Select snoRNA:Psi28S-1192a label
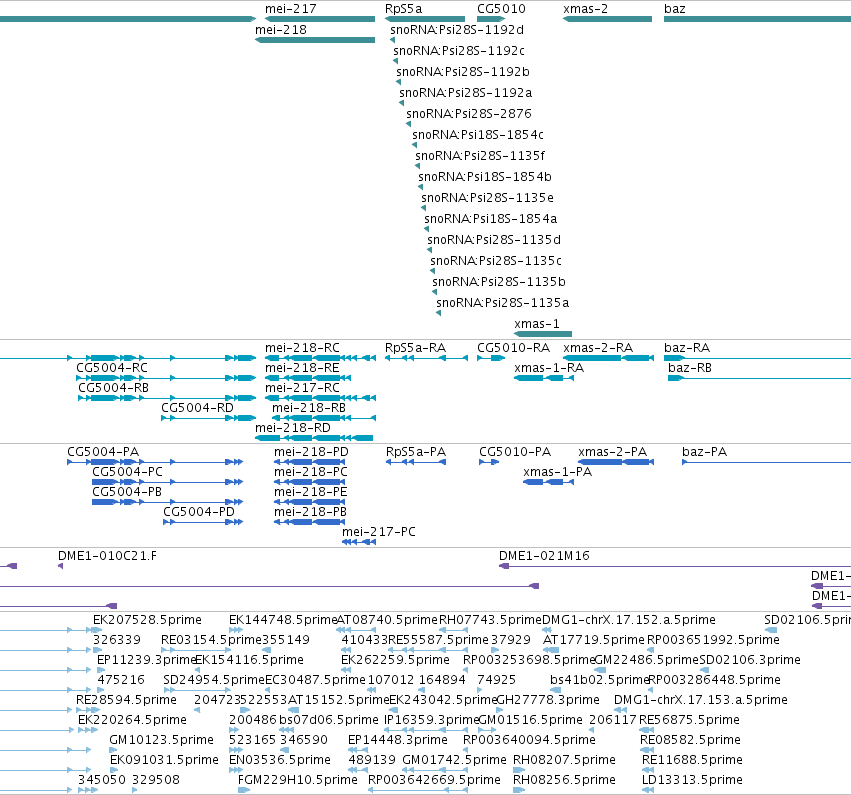Image resolution: width=851 pixels, height=795 pixels. click(466, 93)
